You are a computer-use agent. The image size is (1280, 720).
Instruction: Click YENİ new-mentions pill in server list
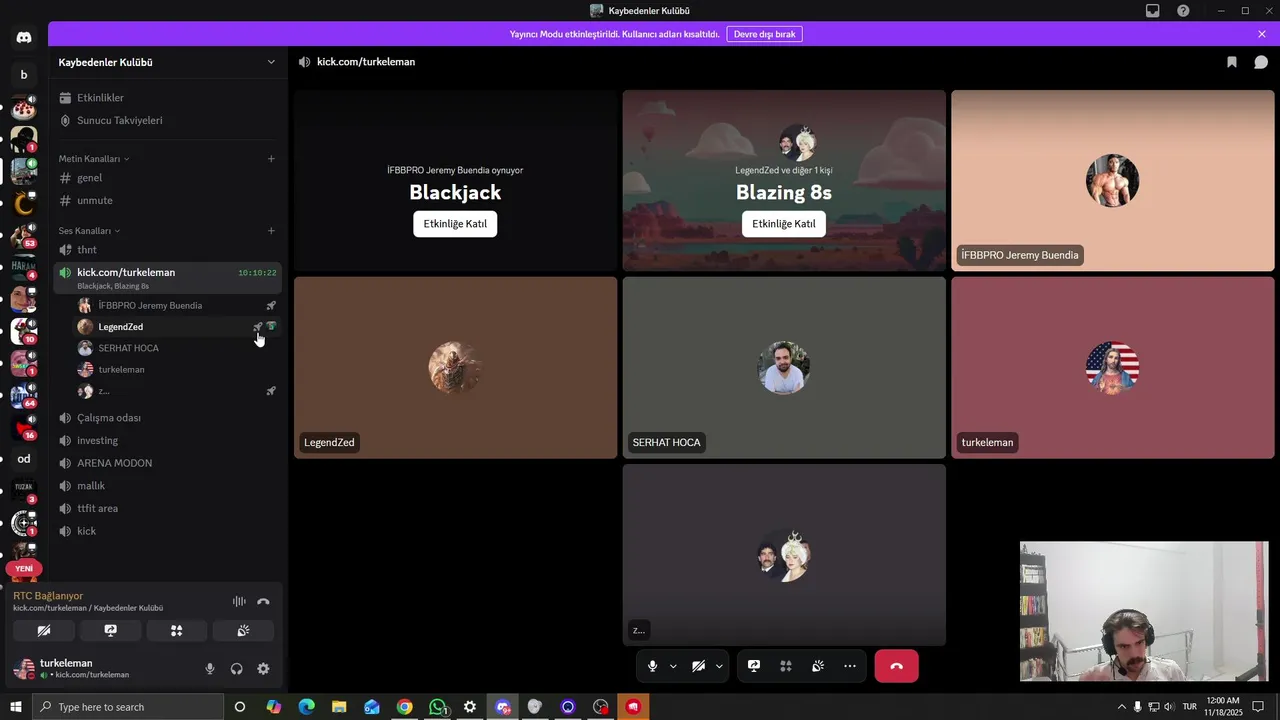pyautogui.click(x=24, y=568)
